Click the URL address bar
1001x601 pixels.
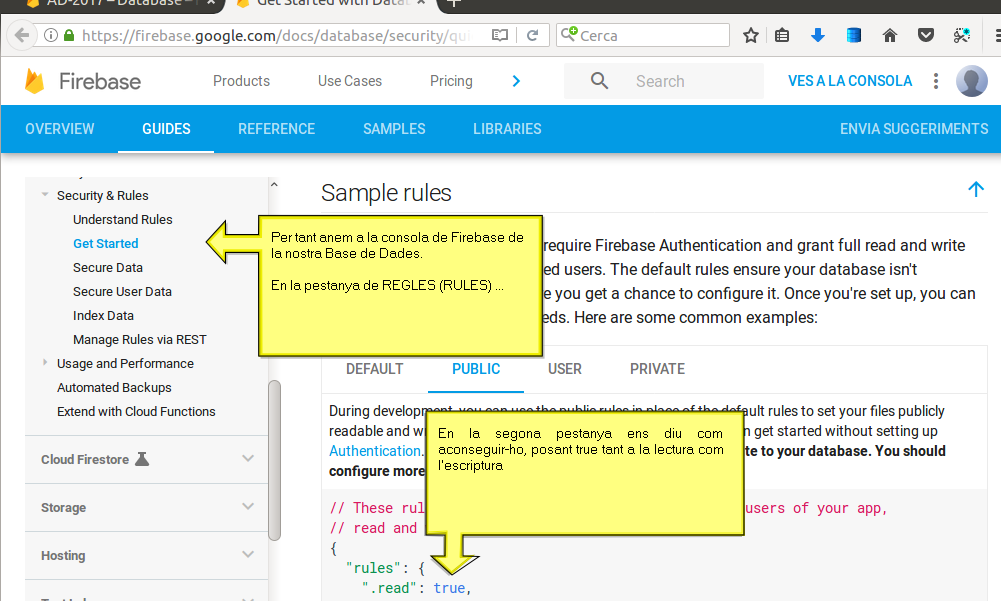click(x=278, y=35)
